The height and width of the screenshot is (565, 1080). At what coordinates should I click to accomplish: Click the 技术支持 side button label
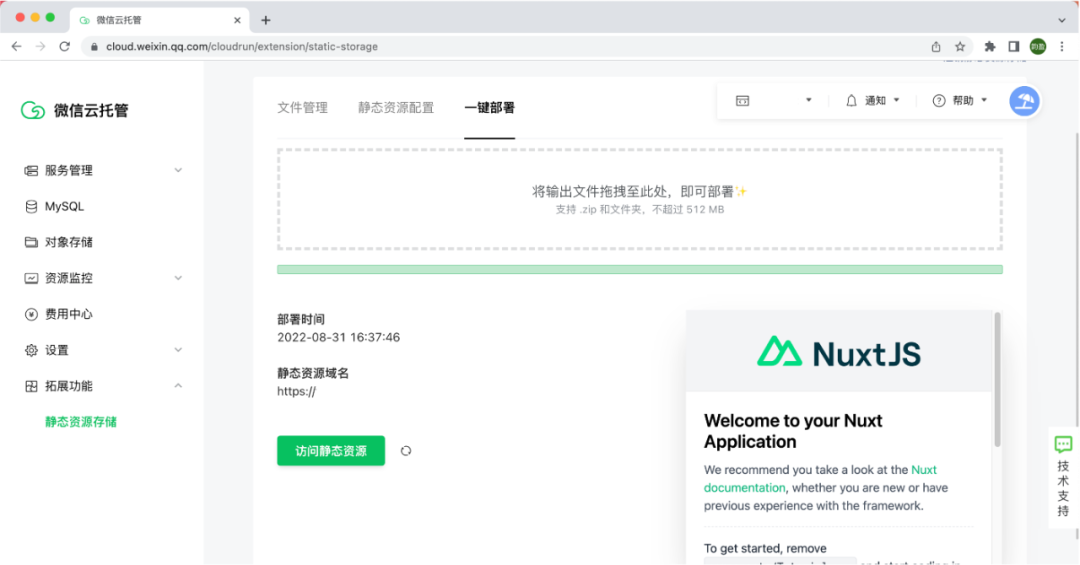1063,489
